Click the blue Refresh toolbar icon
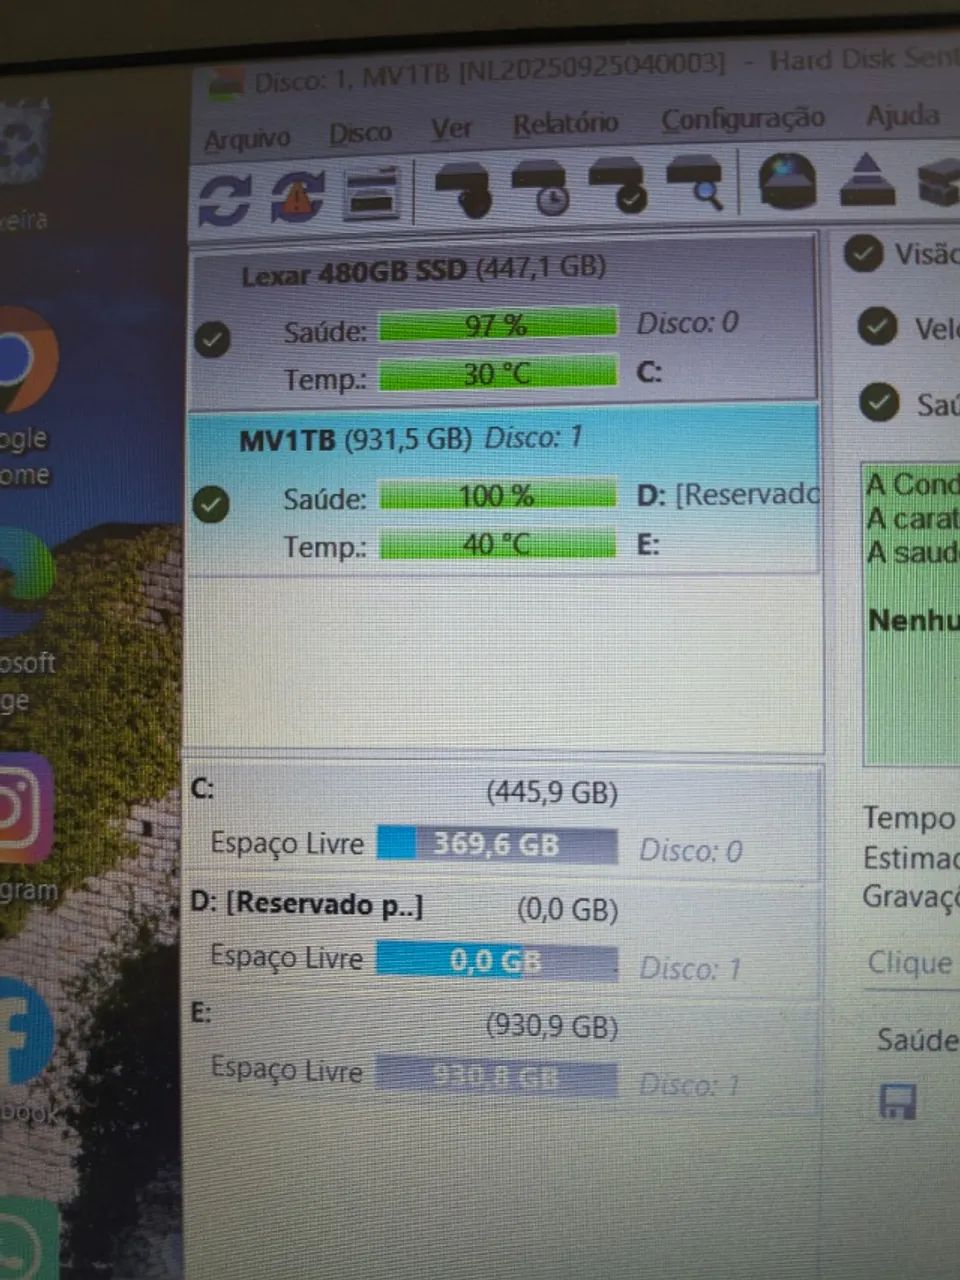Viewport: 960px width, 1280px height. tap(224, 198)
